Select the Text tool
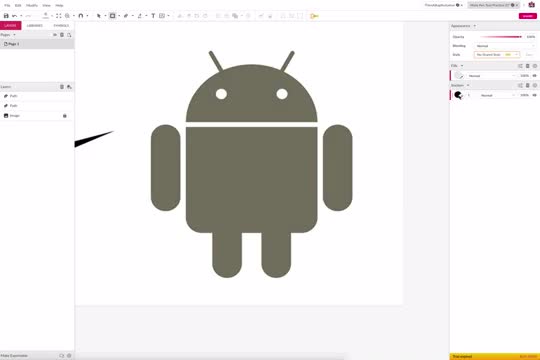The image size is (540, 360). (x=153, y=16)
